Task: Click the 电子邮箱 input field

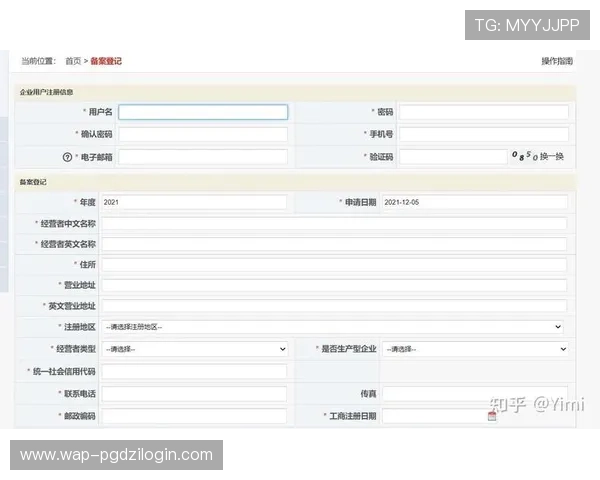Action: pos(203,157)
